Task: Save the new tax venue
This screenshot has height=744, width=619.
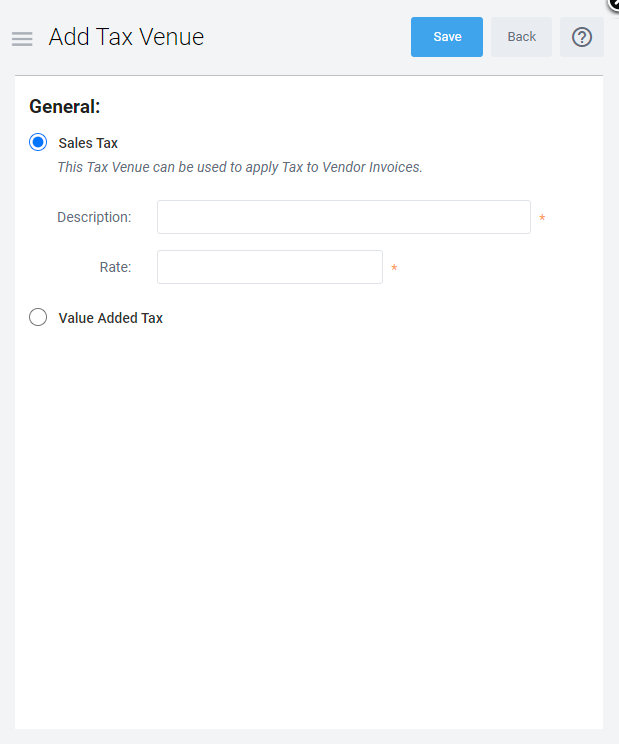Action: (447, 37)
